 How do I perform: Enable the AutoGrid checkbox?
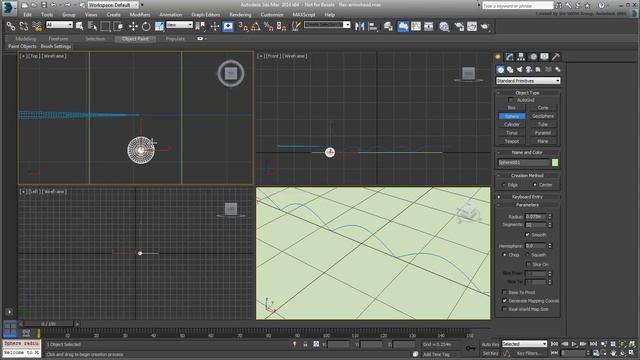[x=511, y=100]
